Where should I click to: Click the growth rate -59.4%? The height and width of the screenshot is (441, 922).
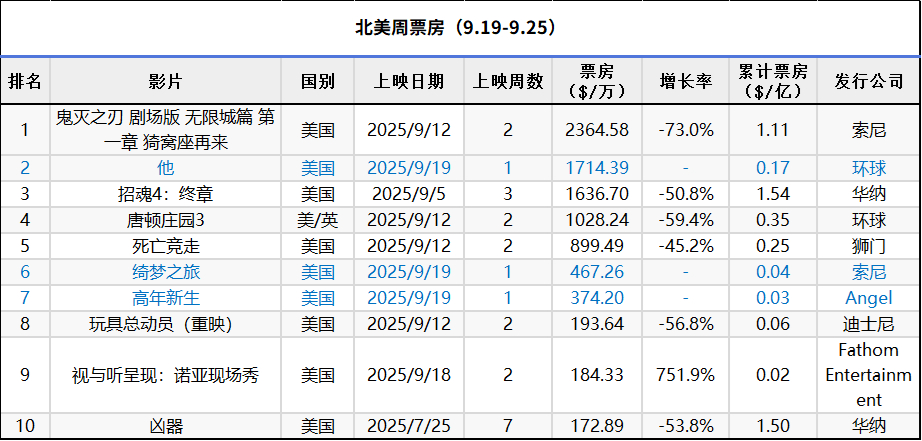coord(686,220)
